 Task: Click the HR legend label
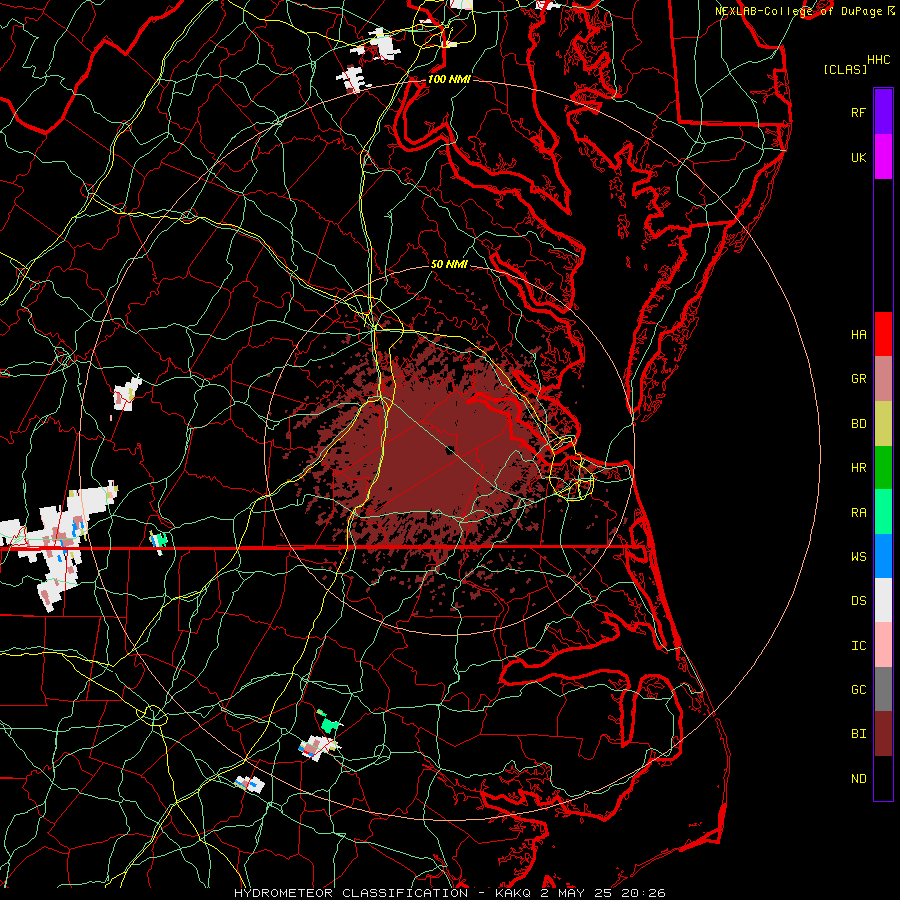(858, 468)
